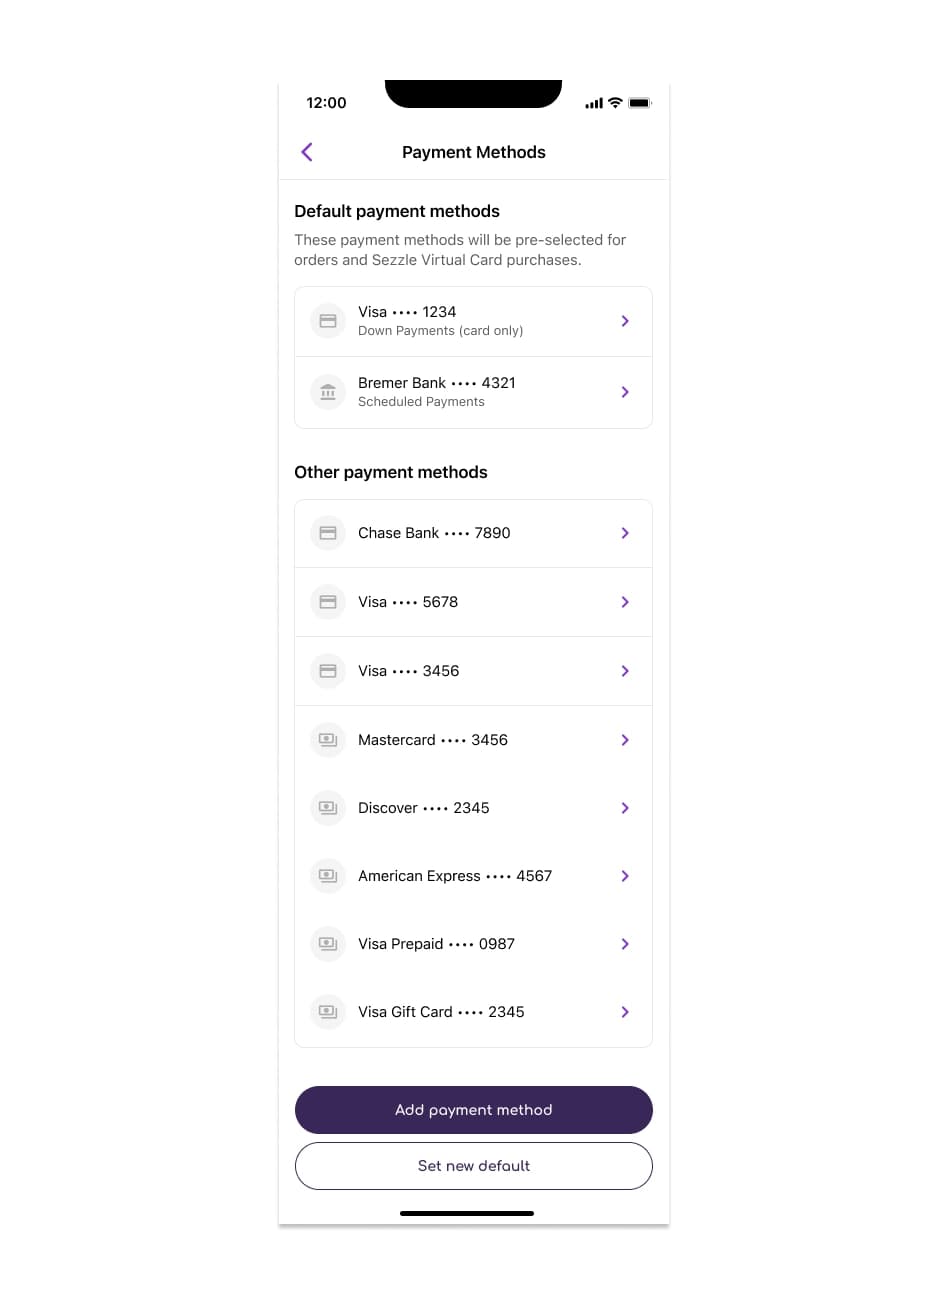Tap the home indicator bar at bottom
Viewport: 948px width, 1304px height.
tap(467, 1213)
